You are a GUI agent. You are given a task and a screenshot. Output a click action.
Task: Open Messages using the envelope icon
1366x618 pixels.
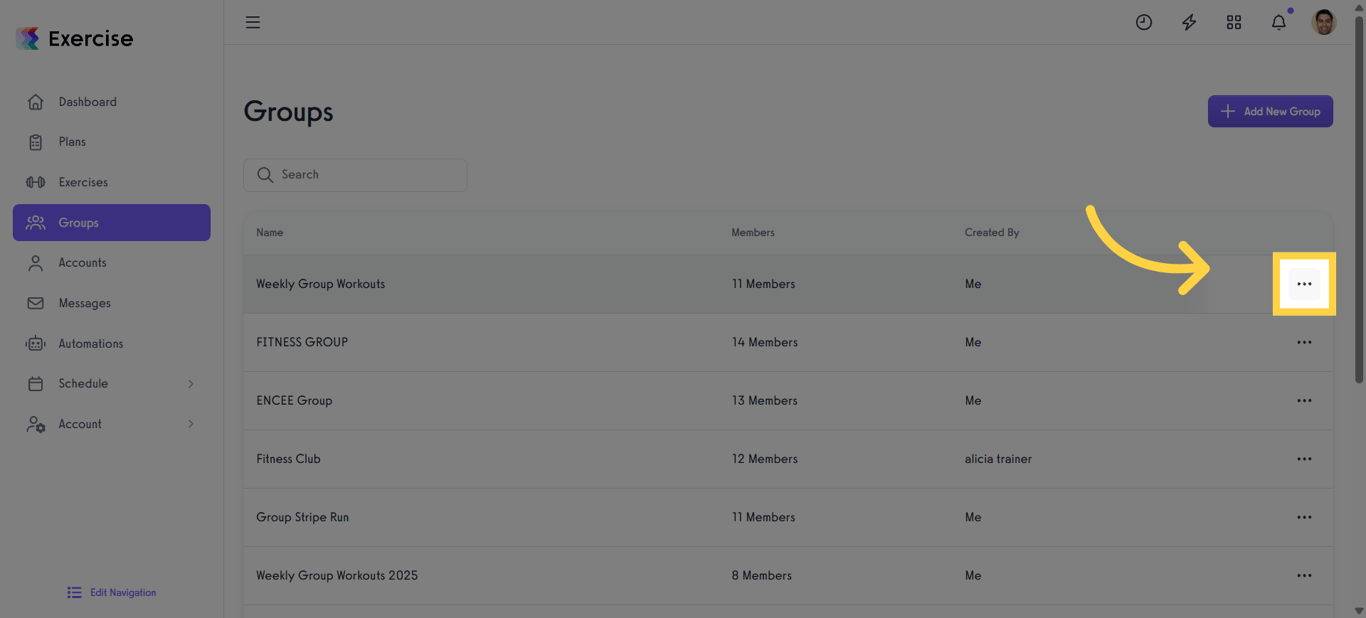pyautogui.click(x=35, y=302)
